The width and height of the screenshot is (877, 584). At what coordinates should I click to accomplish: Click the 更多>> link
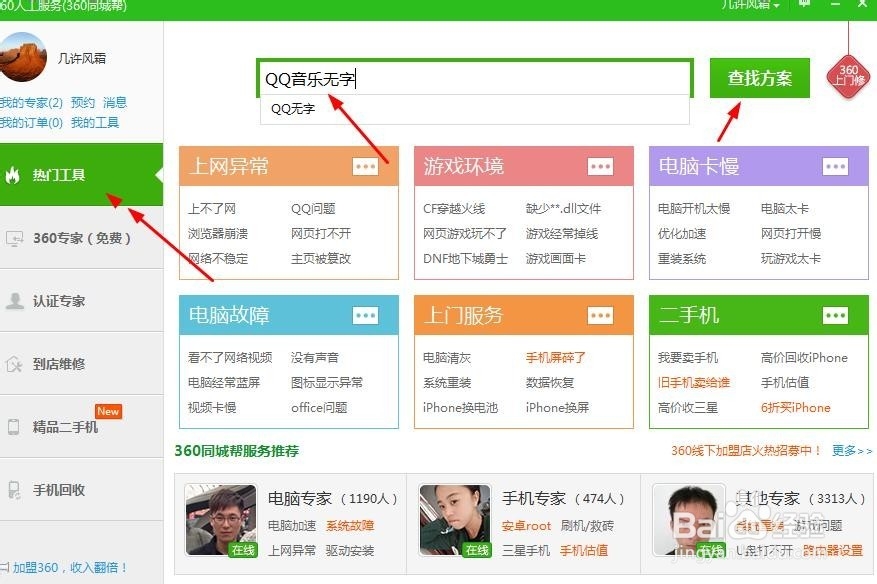852,450
